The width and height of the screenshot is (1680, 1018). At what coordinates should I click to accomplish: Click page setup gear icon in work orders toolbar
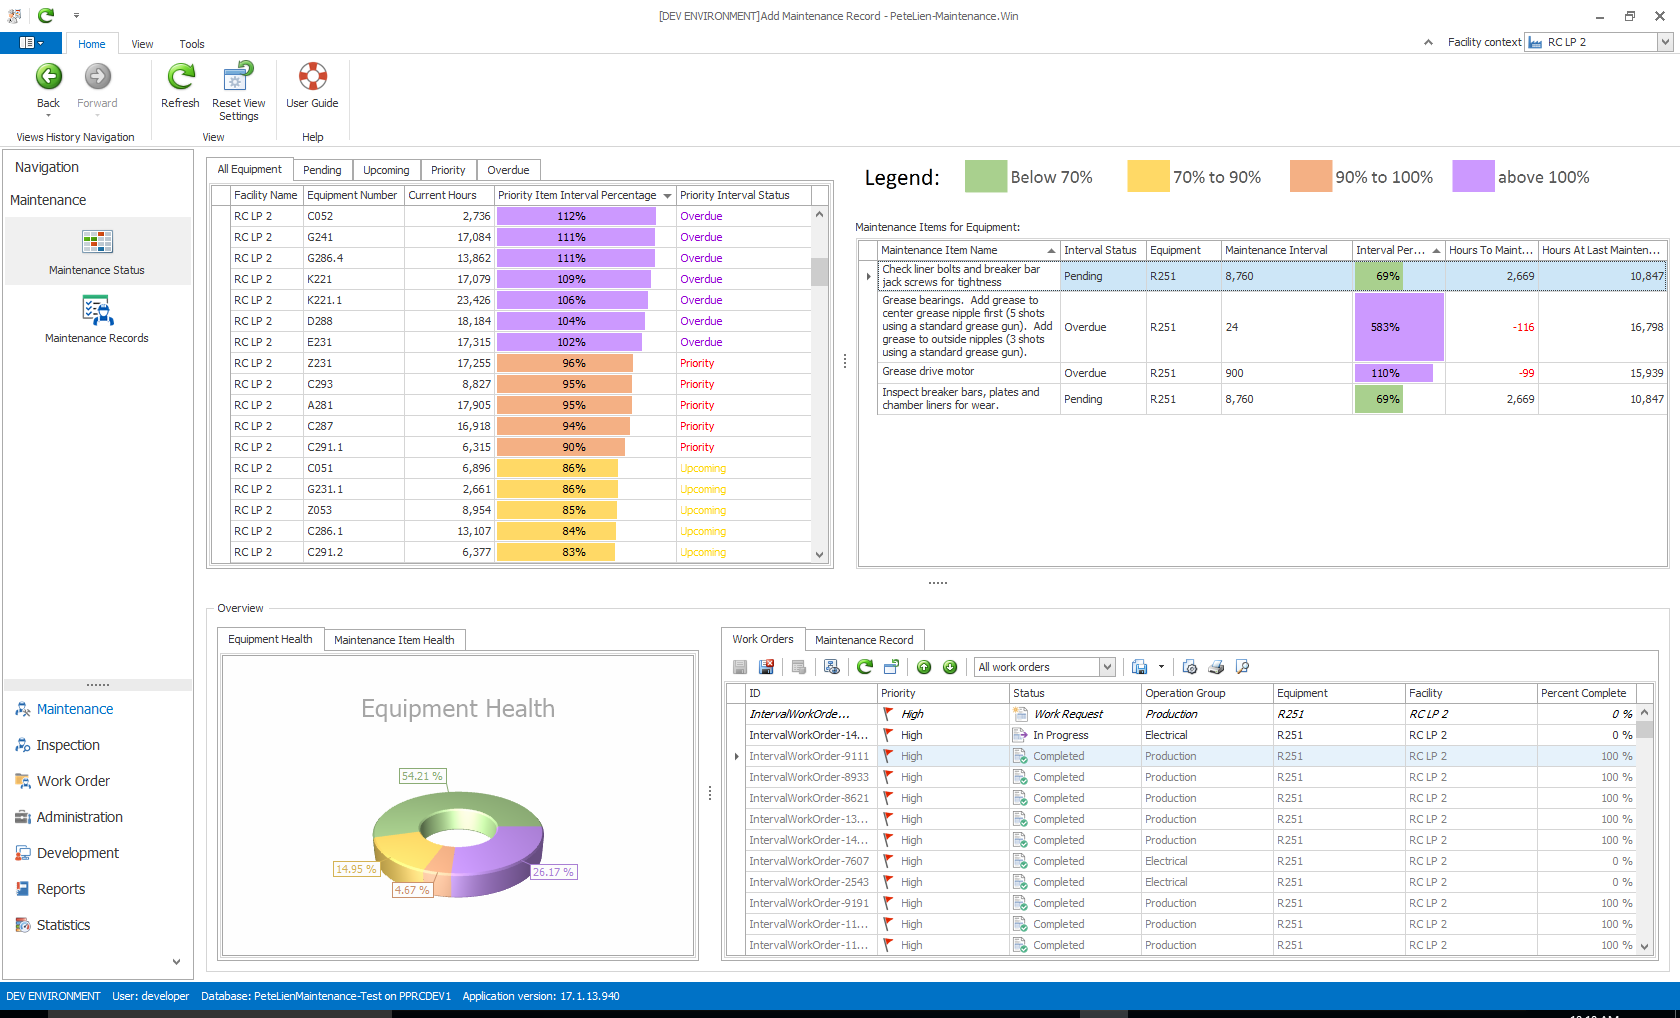1189,667
